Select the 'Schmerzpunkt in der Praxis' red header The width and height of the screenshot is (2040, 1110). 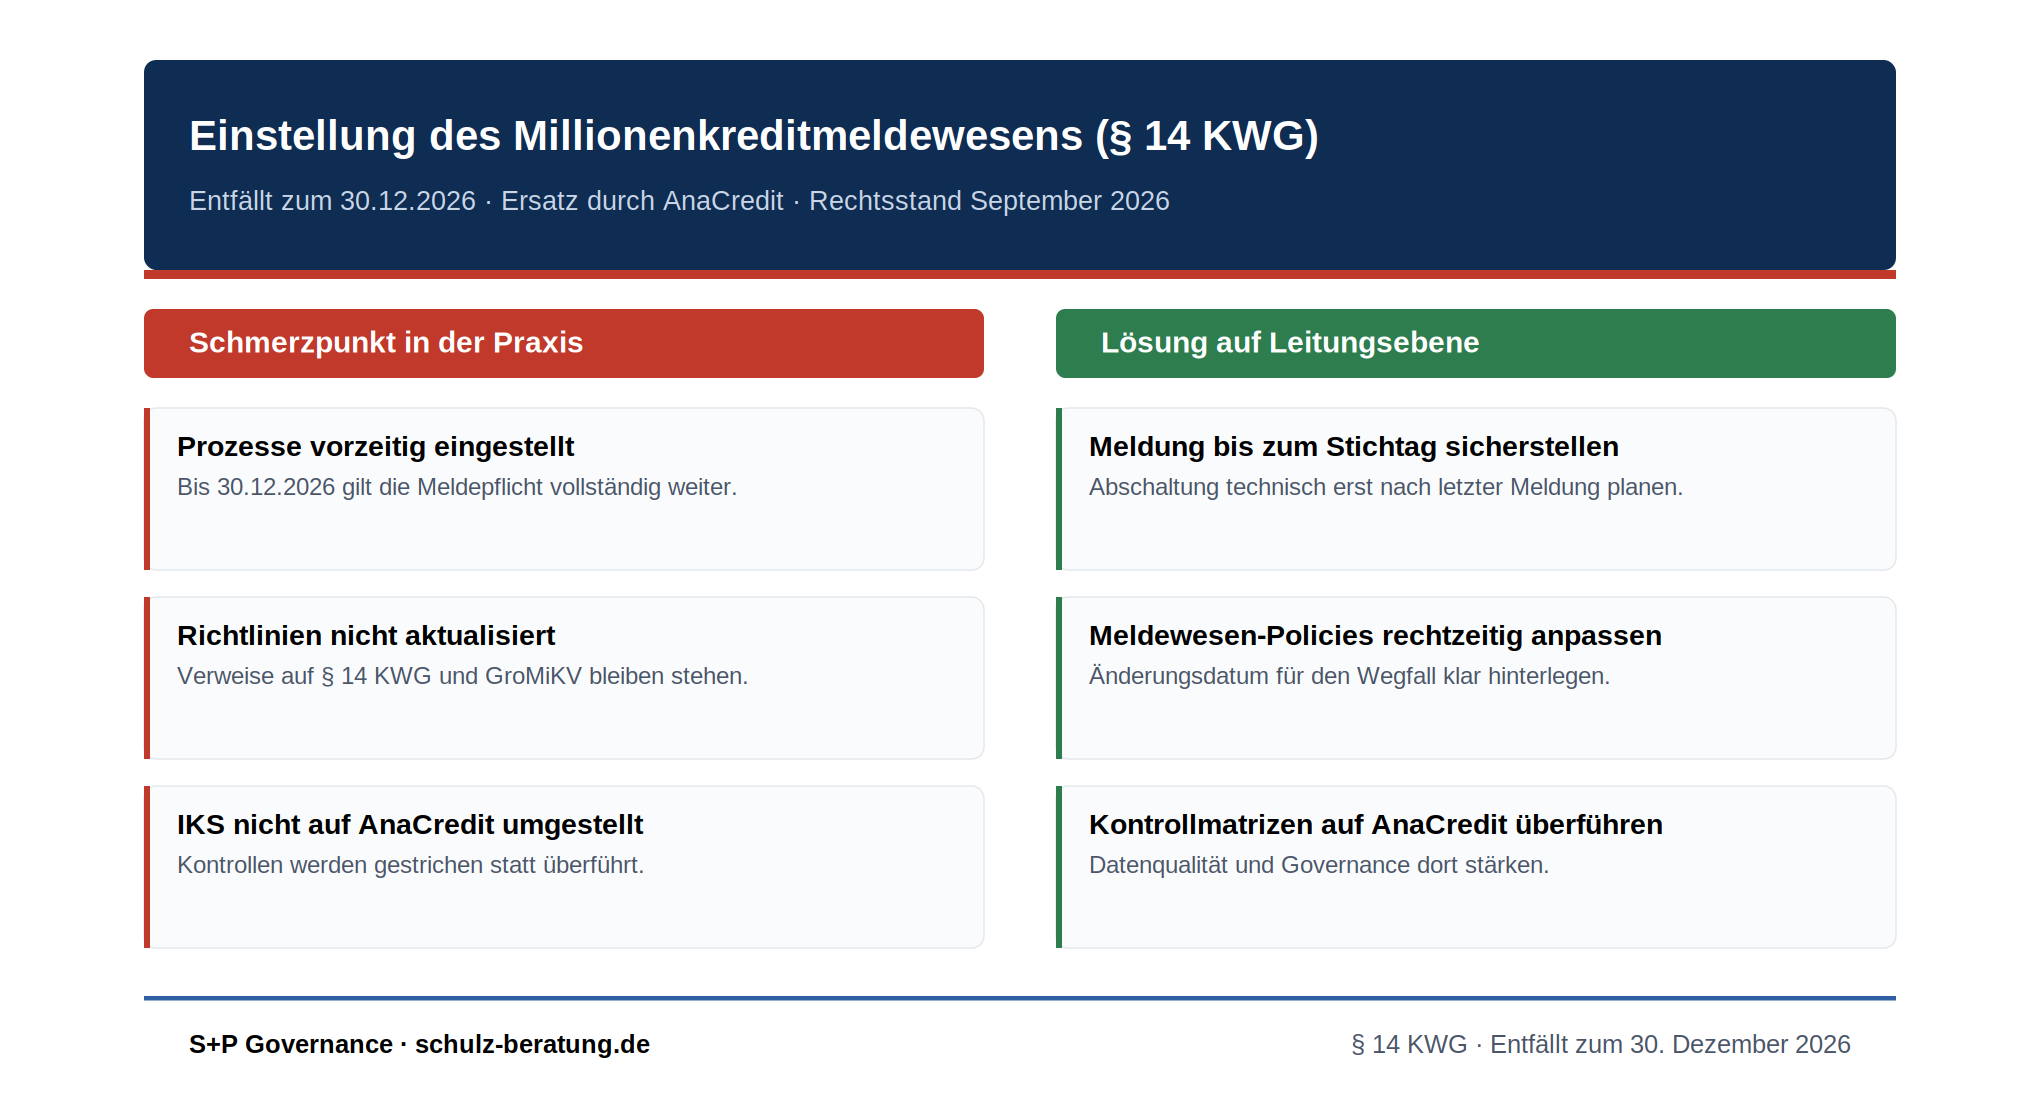(564, 343)
